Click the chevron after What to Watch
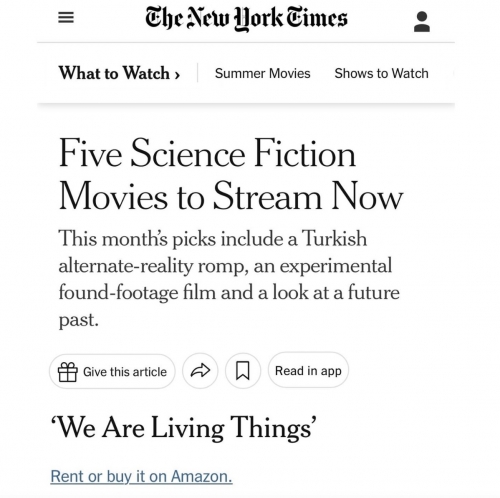The height and width of the screenshot is (498, 500). 177,74
